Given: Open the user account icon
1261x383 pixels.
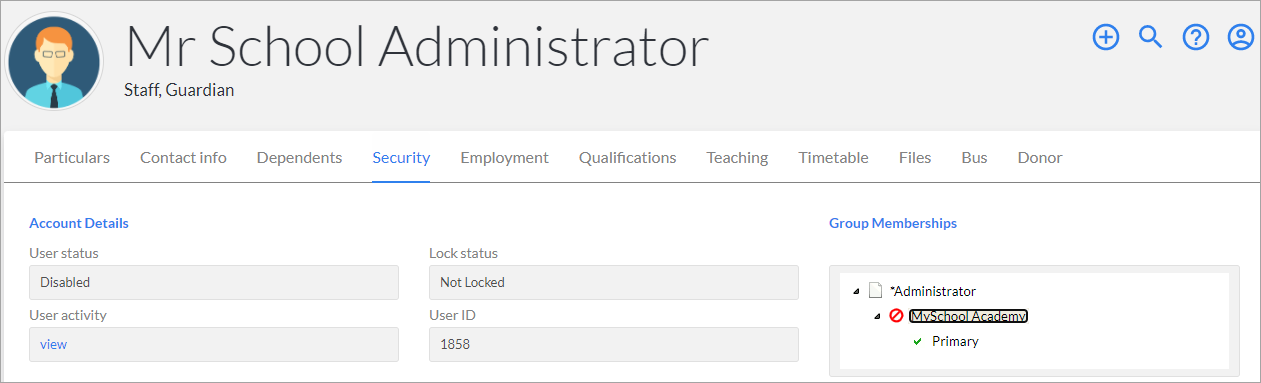Looking at the screenshot, I should 1241,38.
